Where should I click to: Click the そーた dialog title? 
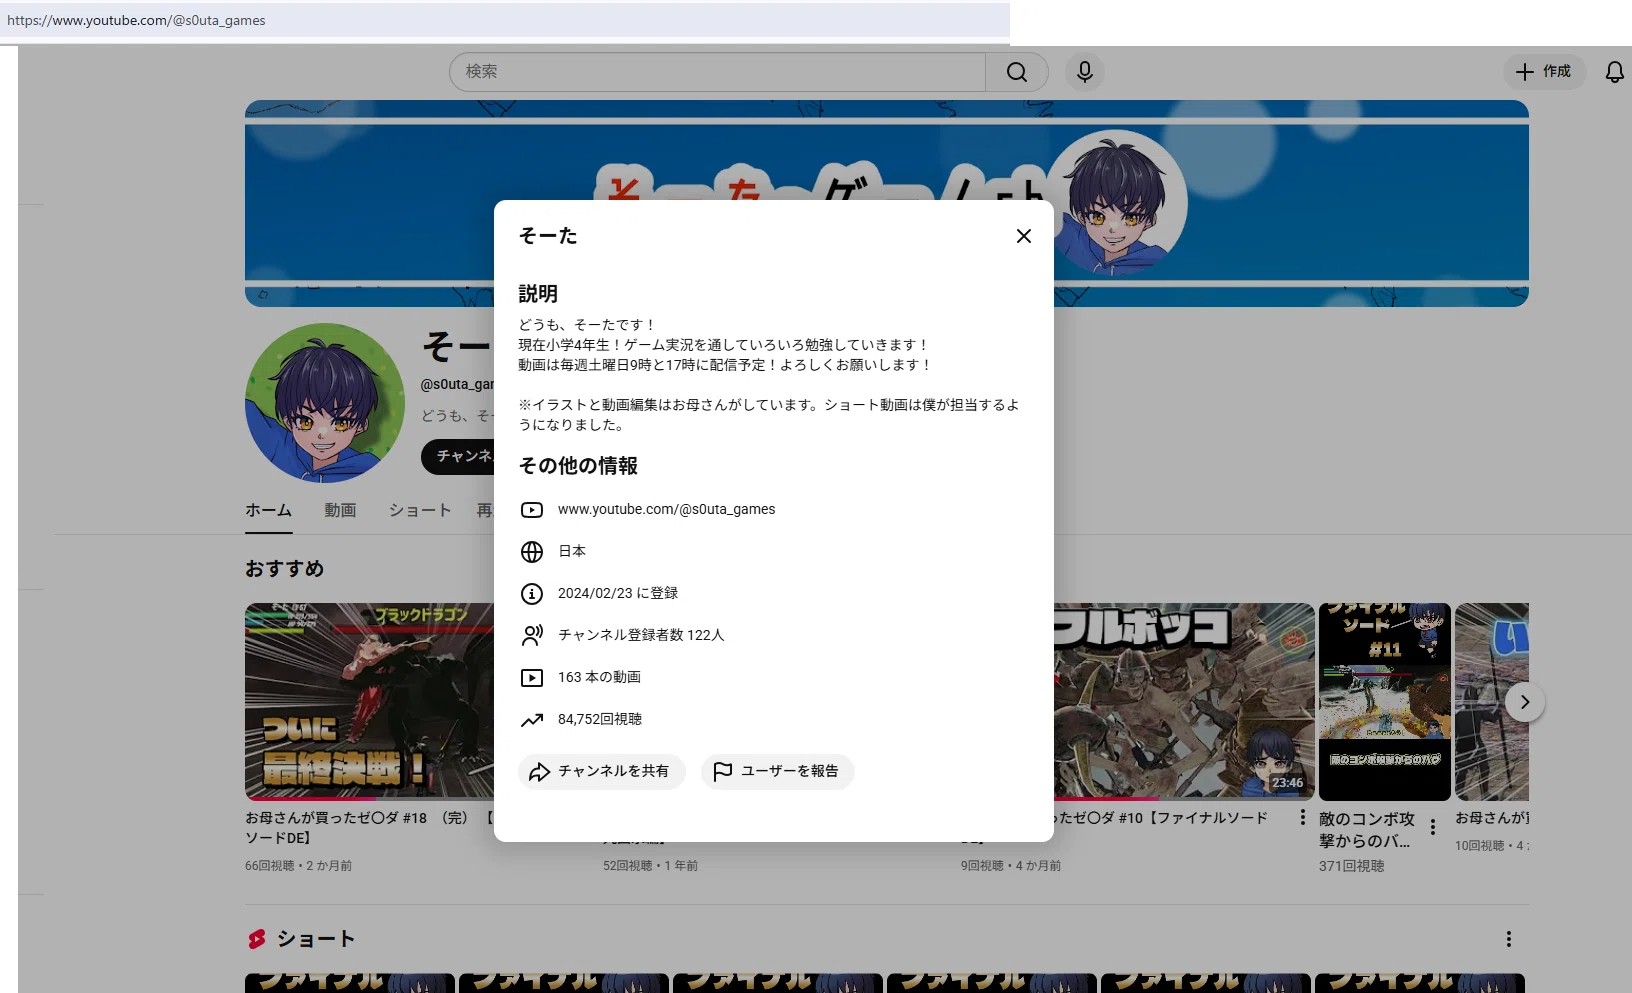pyautogui.click(x=548, y=236)
